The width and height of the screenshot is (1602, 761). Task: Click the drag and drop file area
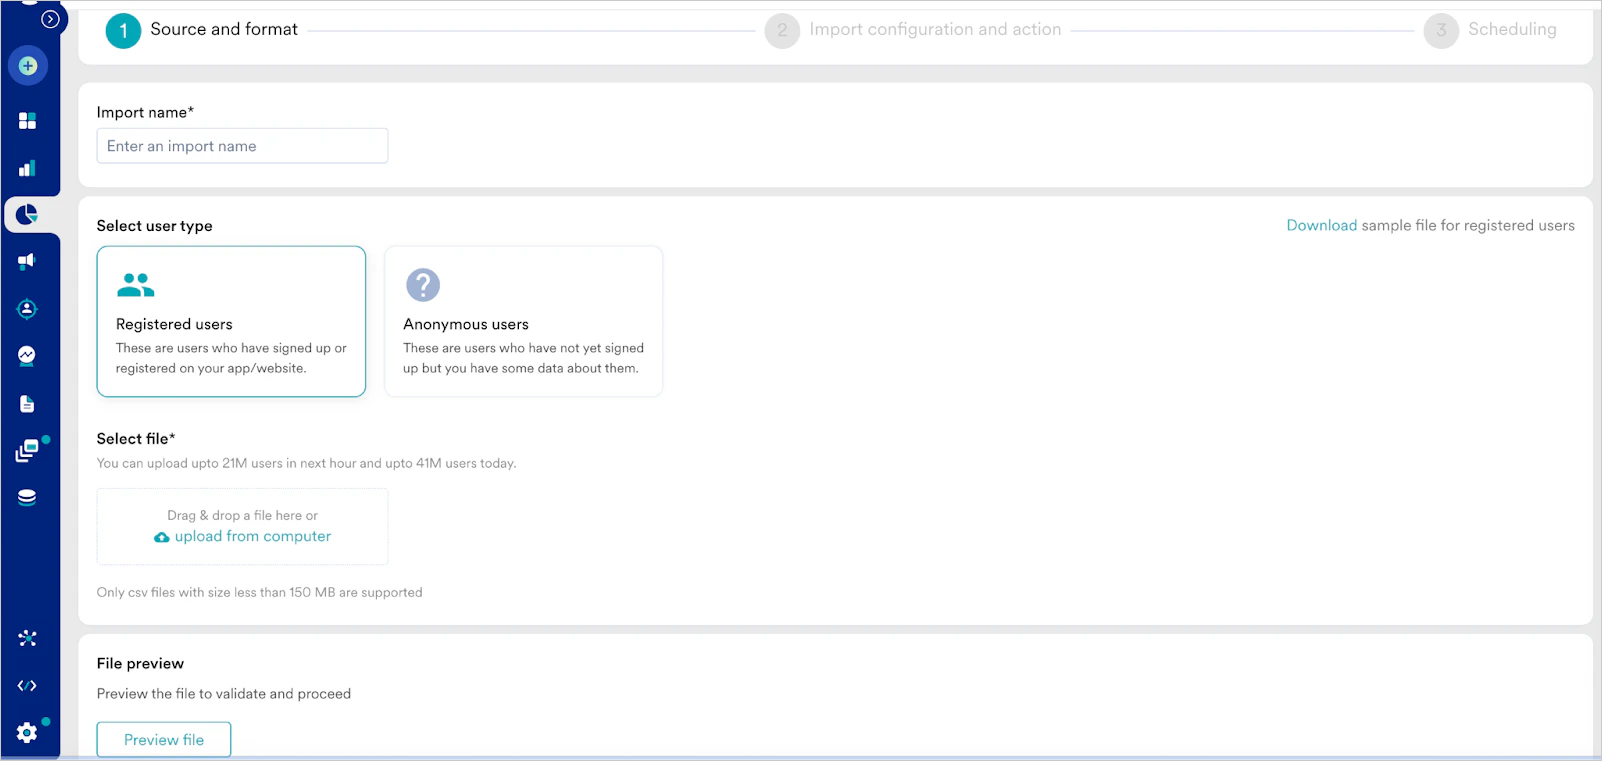[x=242, y=527]
